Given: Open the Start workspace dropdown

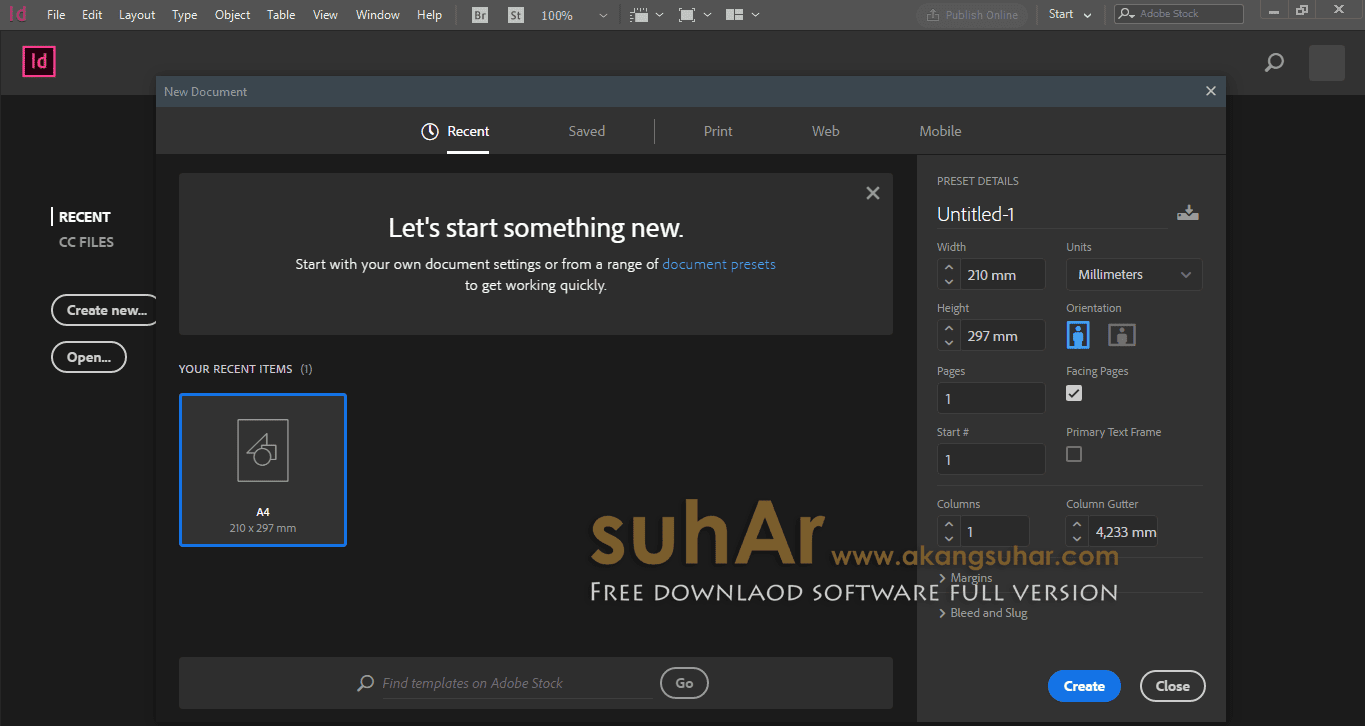Looking at the screenshot, I should click(1069, 14).
